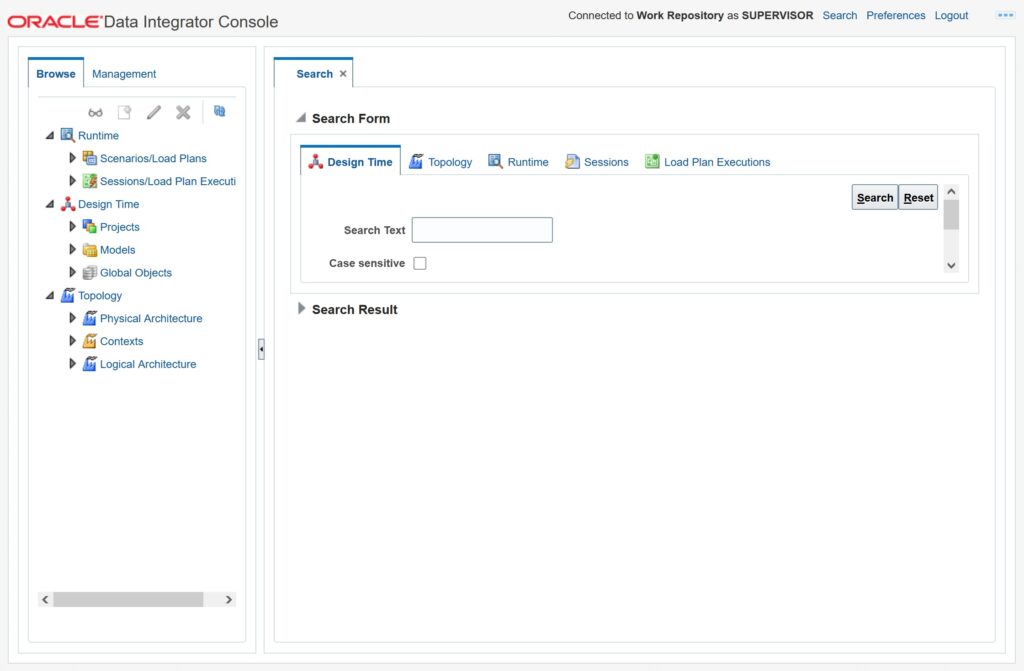
Task: Click the Edit pencil toolbar icon
Action: pyautogui.click(x=153, y=112)
